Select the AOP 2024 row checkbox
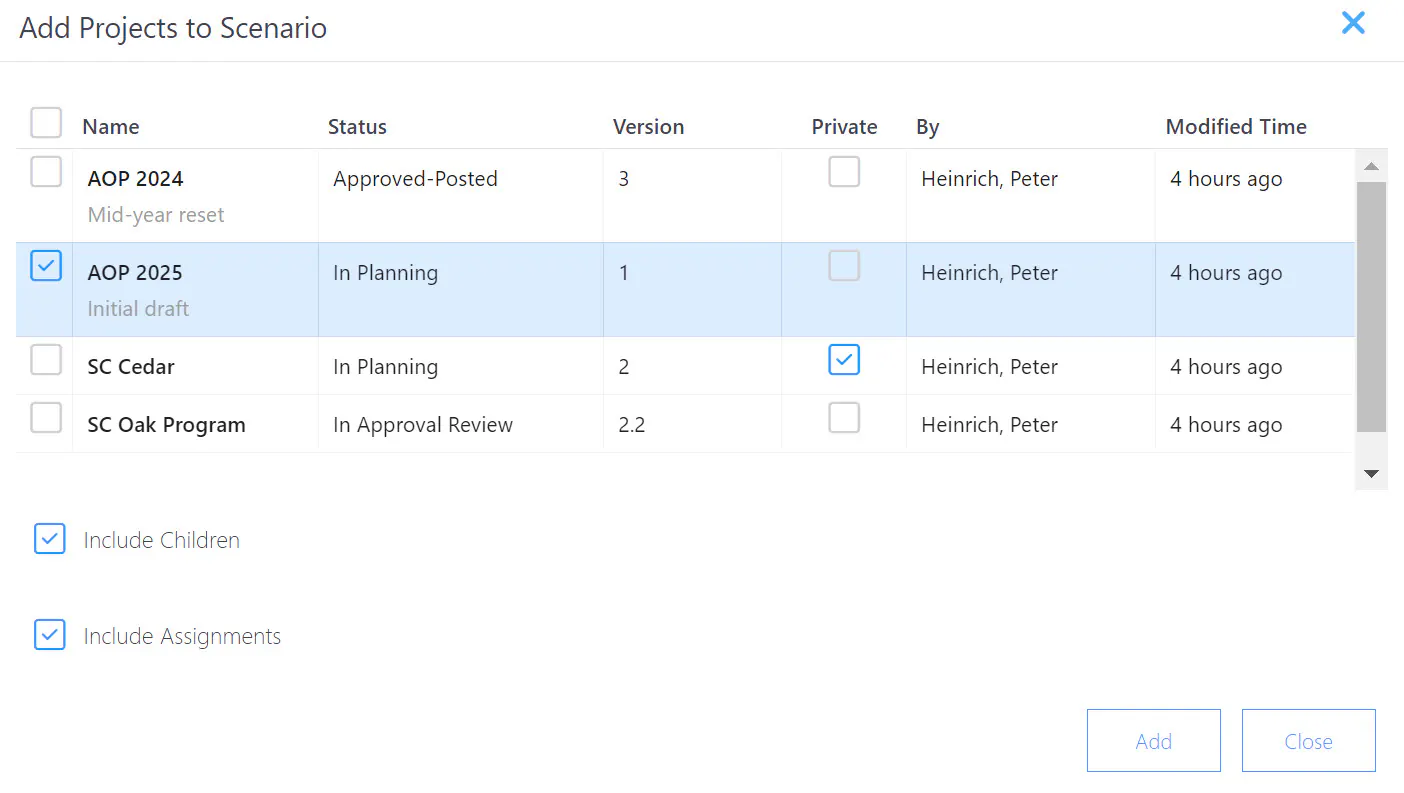 pyautogui.click(x=46, y=172)
